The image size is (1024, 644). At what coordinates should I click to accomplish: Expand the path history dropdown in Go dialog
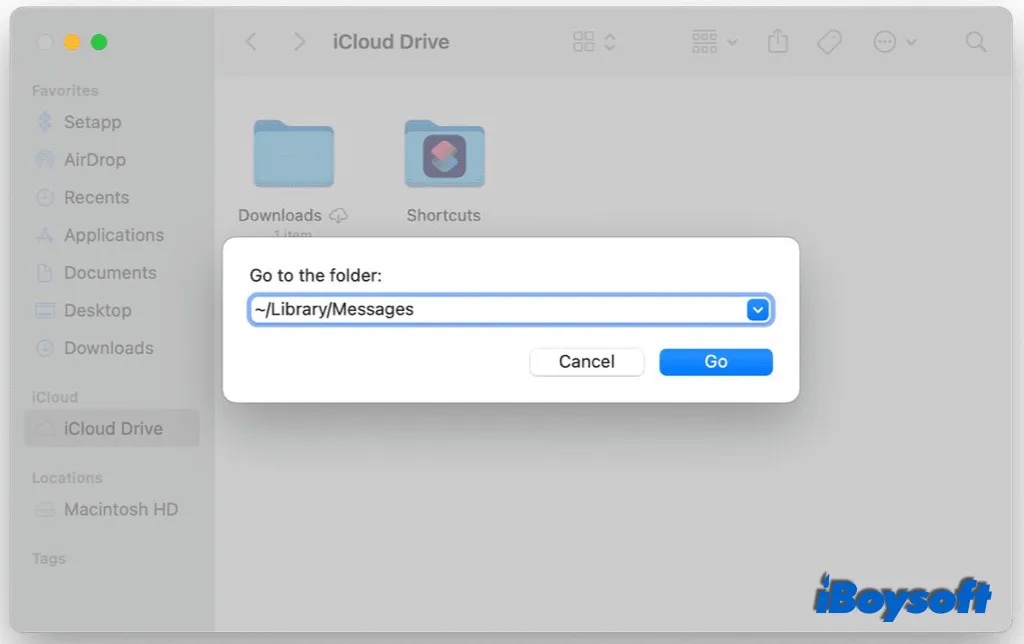757,309
